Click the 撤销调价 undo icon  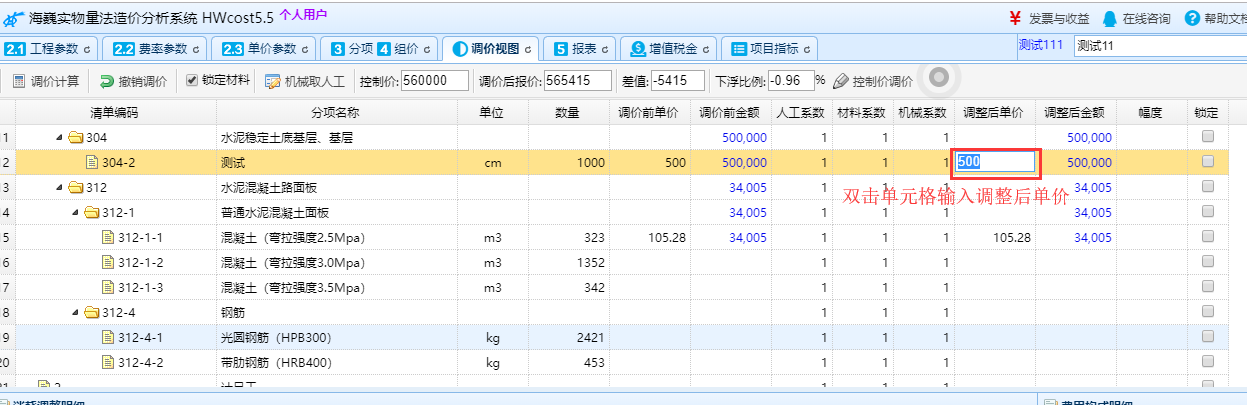point(107,81)
